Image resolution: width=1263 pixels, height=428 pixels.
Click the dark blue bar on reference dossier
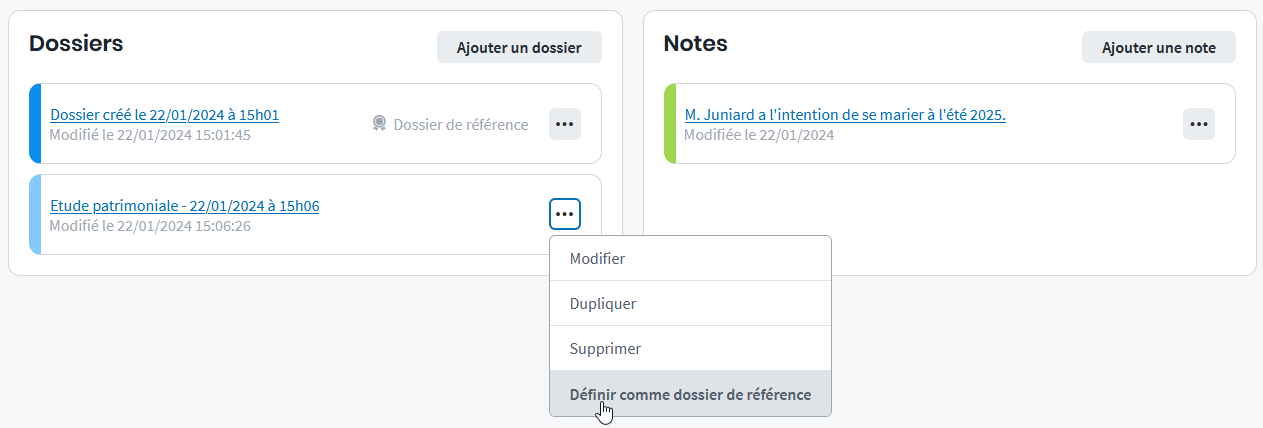point(35,124)
